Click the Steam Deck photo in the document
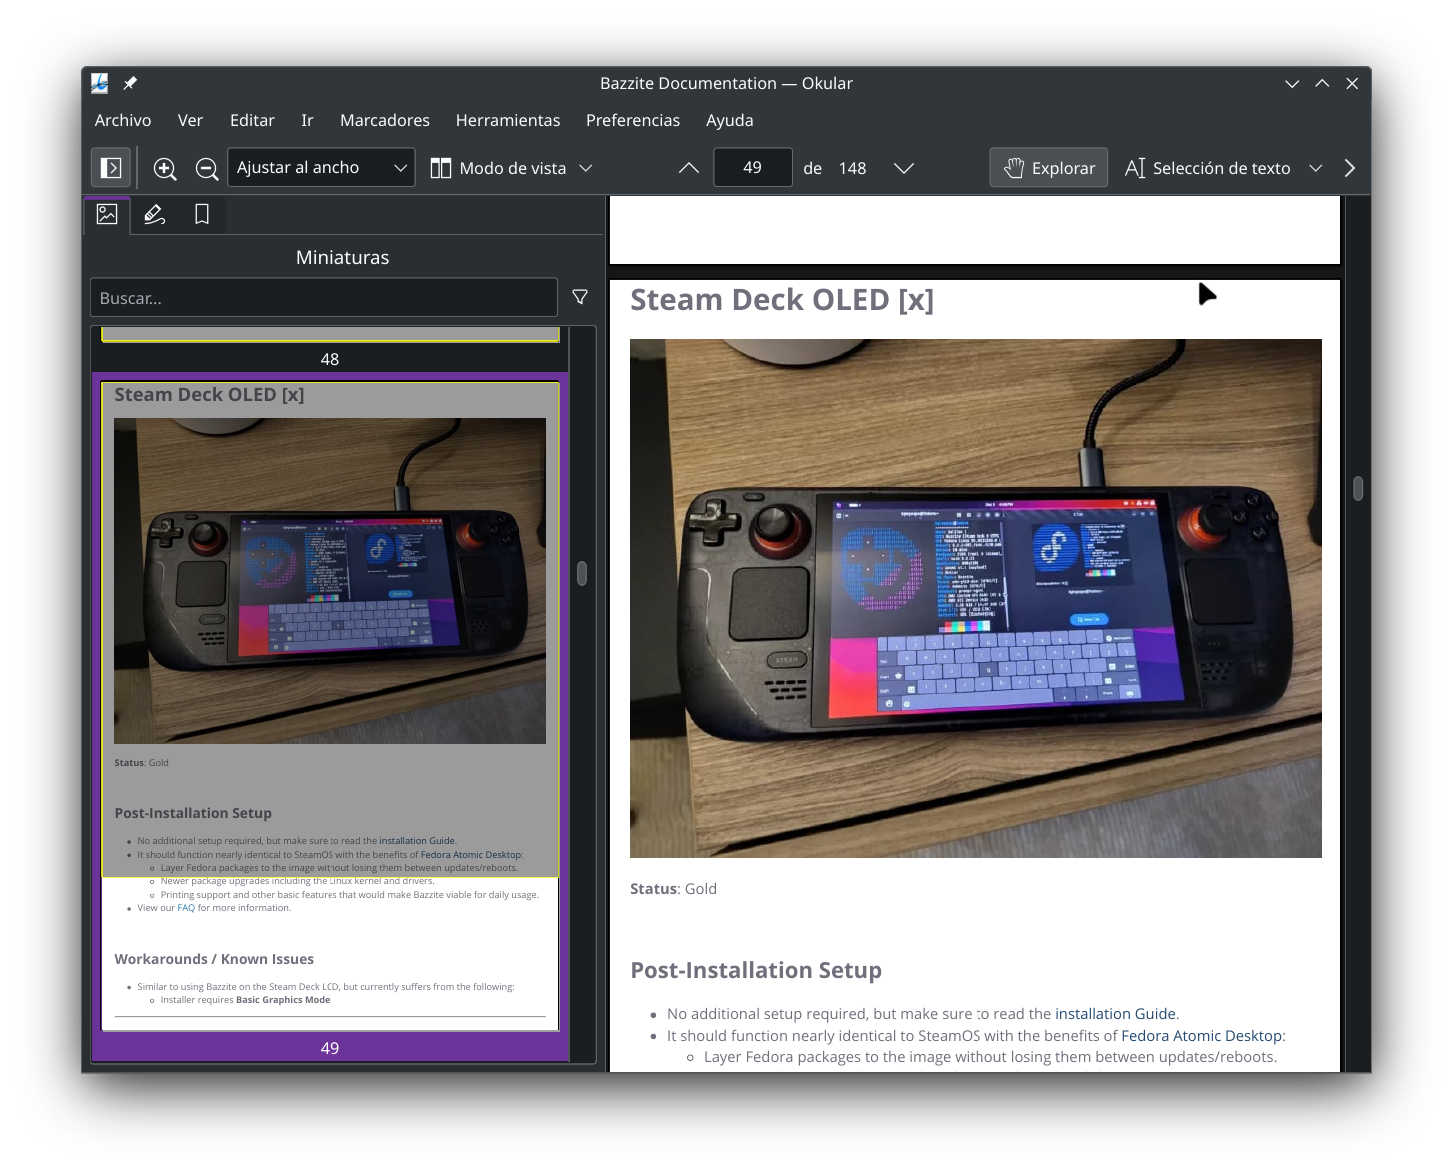The height and width of the screenshot is (1171, 1455). point(976,598)
